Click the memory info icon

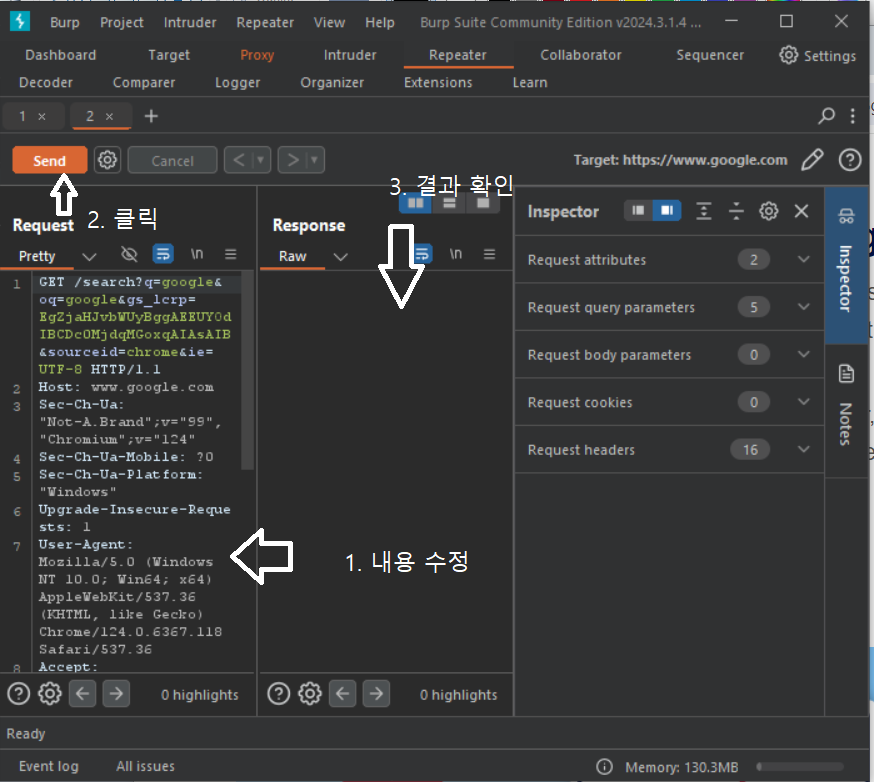click(x=604, y=767)
